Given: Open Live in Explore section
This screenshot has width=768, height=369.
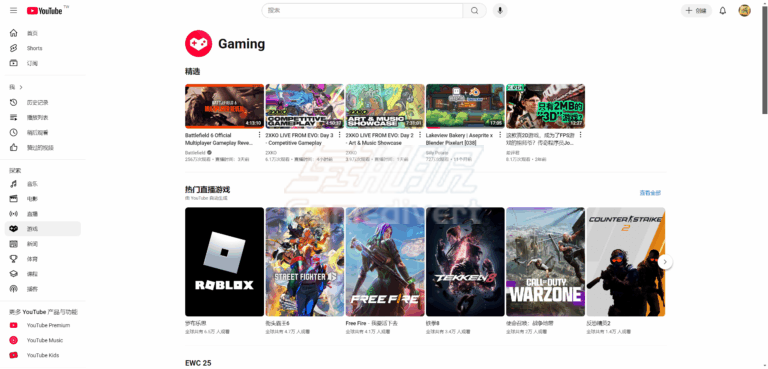Looking at the screenshot, I should 43,214.
